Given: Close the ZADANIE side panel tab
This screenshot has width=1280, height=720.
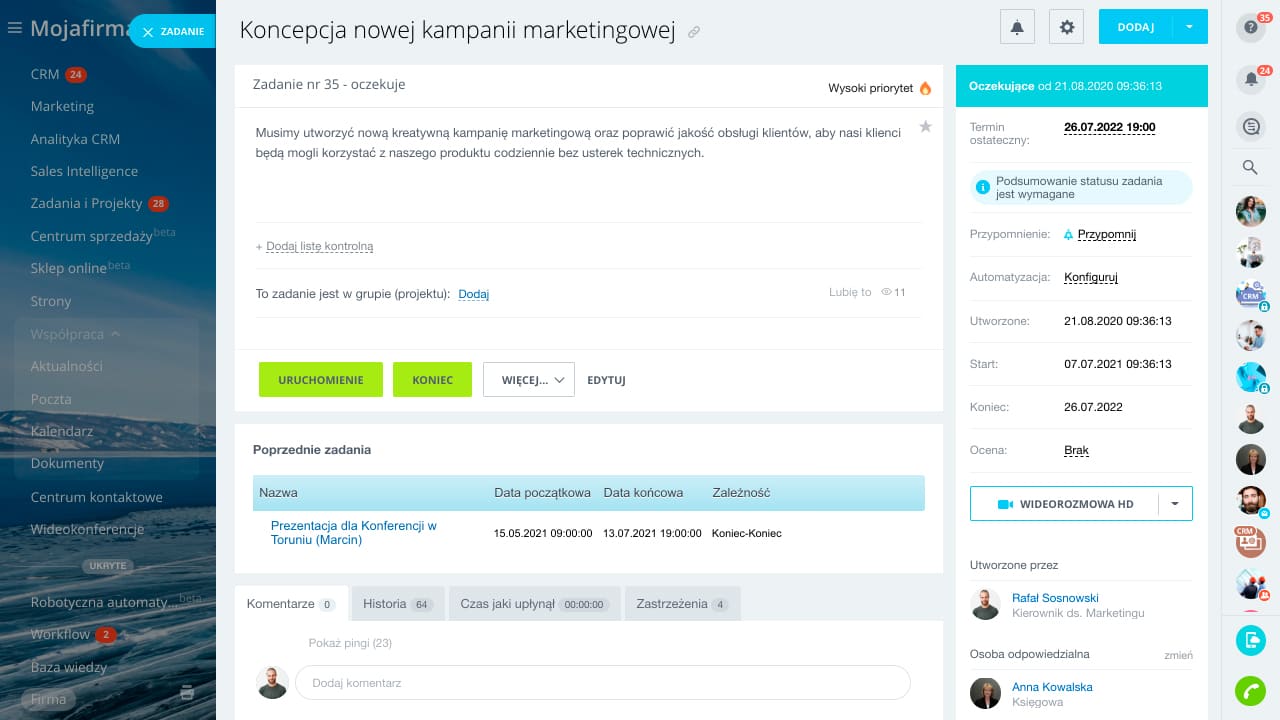Looking at the screenshot, I should 148,32.
